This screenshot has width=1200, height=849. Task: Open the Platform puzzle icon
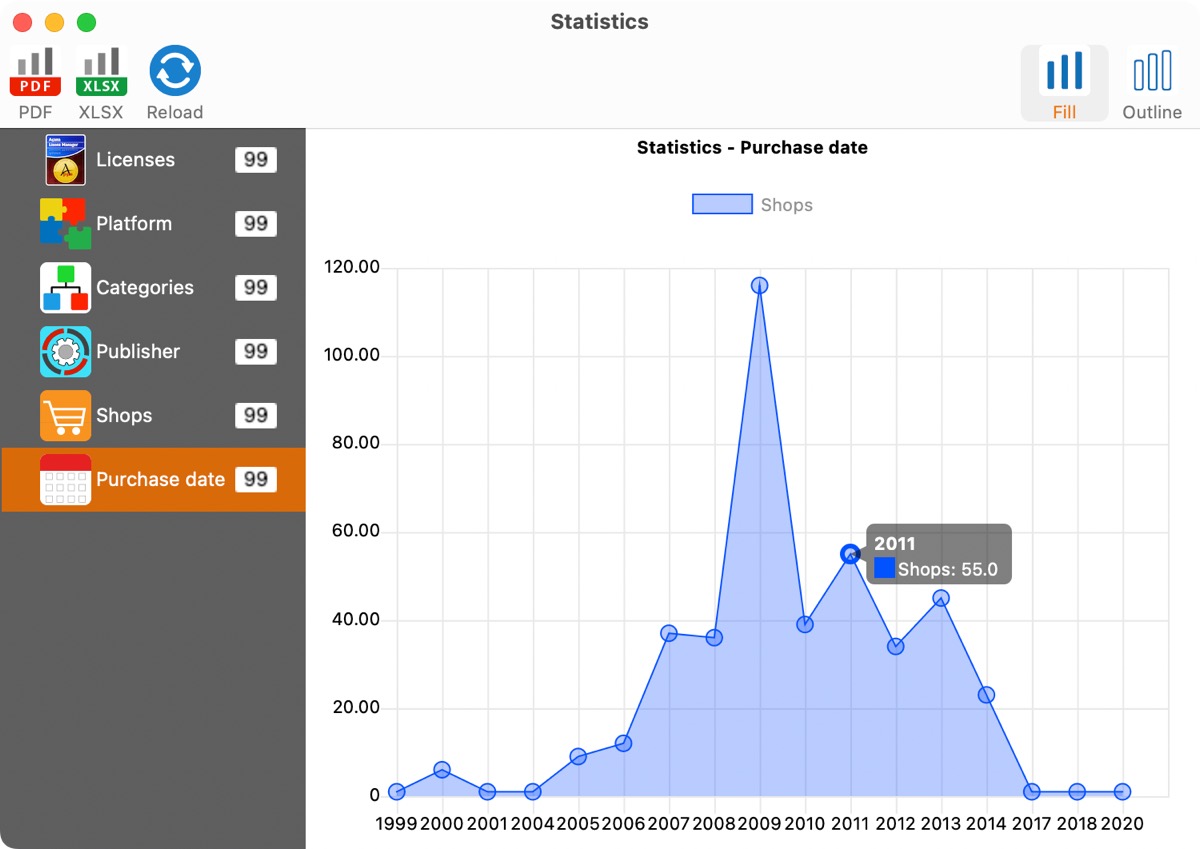[x=65, y=223]
